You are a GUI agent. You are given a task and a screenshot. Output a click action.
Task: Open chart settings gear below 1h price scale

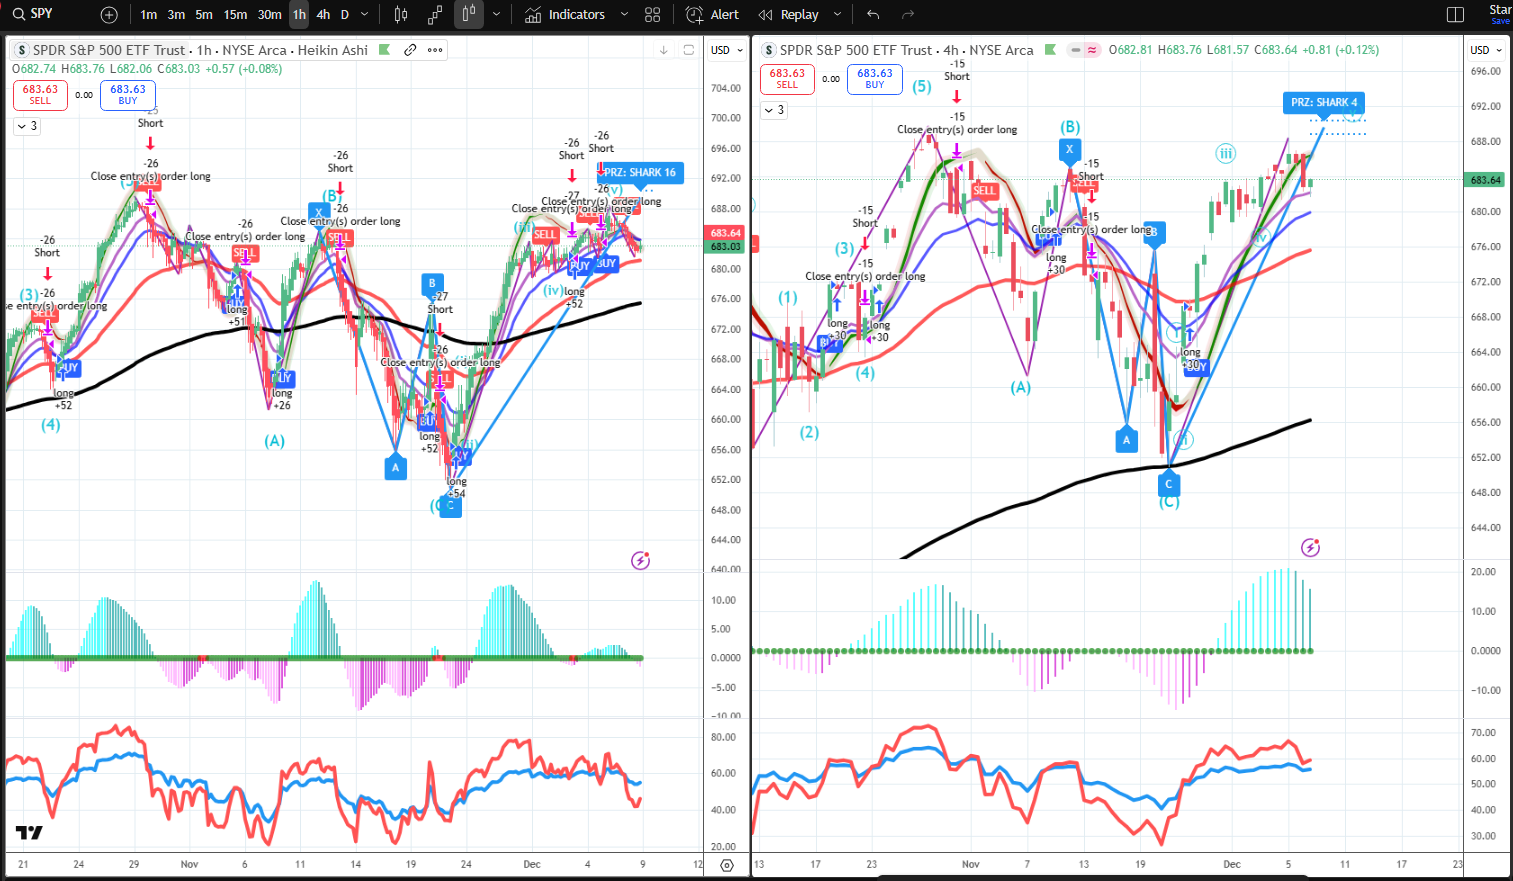(x=727, y=865)
